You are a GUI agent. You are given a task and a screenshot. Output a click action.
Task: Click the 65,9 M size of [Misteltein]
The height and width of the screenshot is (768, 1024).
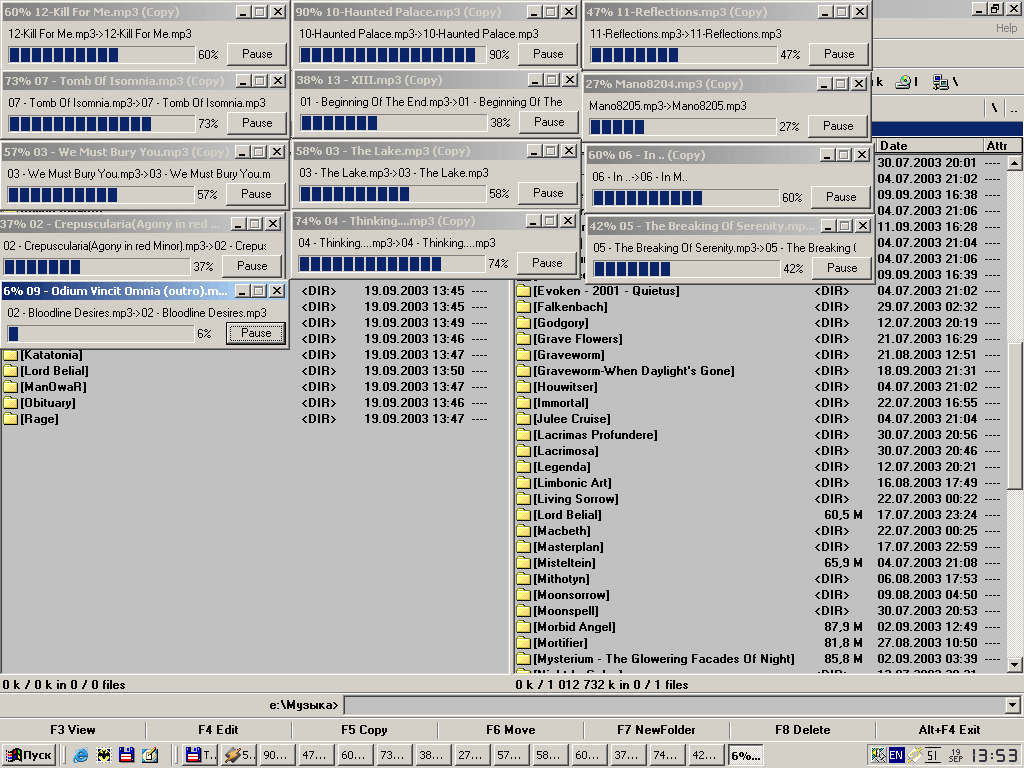point(842,563)
